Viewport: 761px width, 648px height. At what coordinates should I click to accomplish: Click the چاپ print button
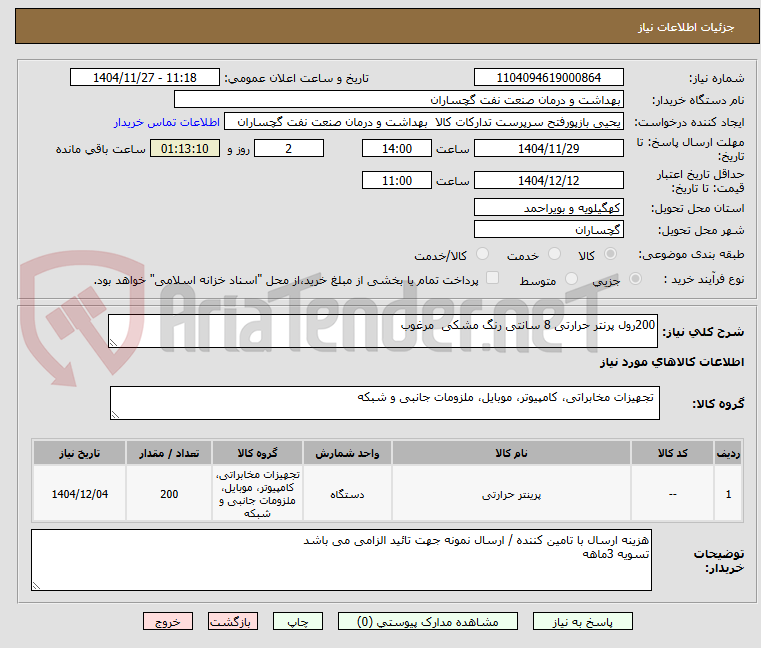(298, 622)
